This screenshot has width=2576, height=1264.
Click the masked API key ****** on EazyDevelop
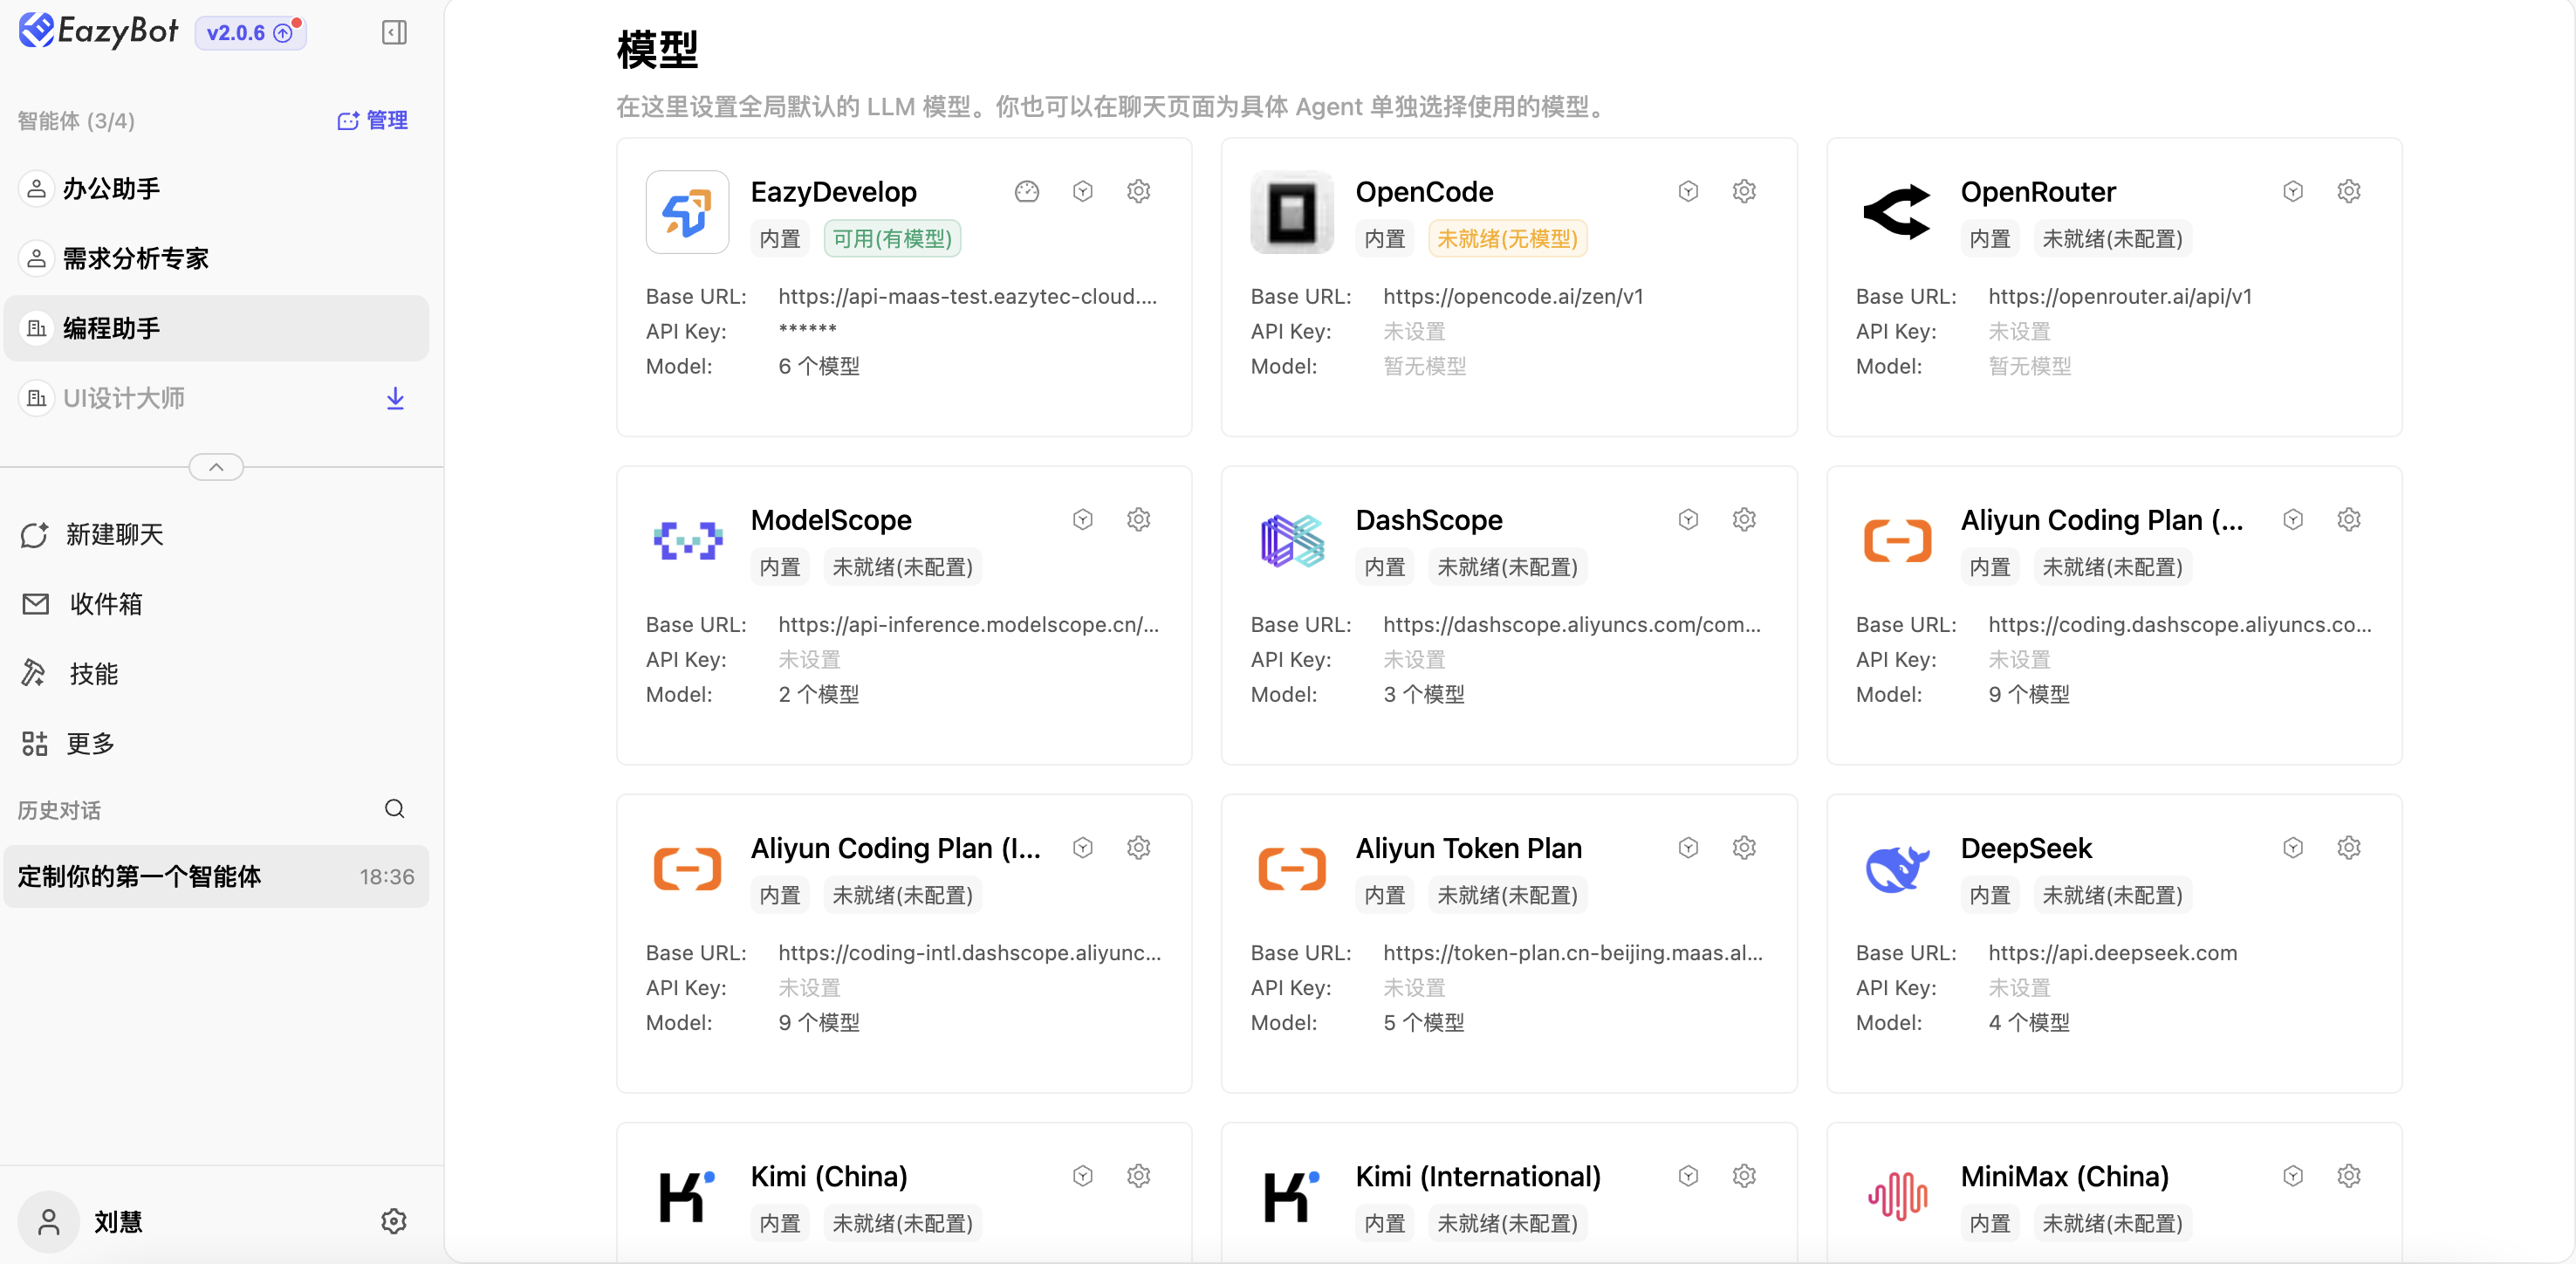coord(808,330)
